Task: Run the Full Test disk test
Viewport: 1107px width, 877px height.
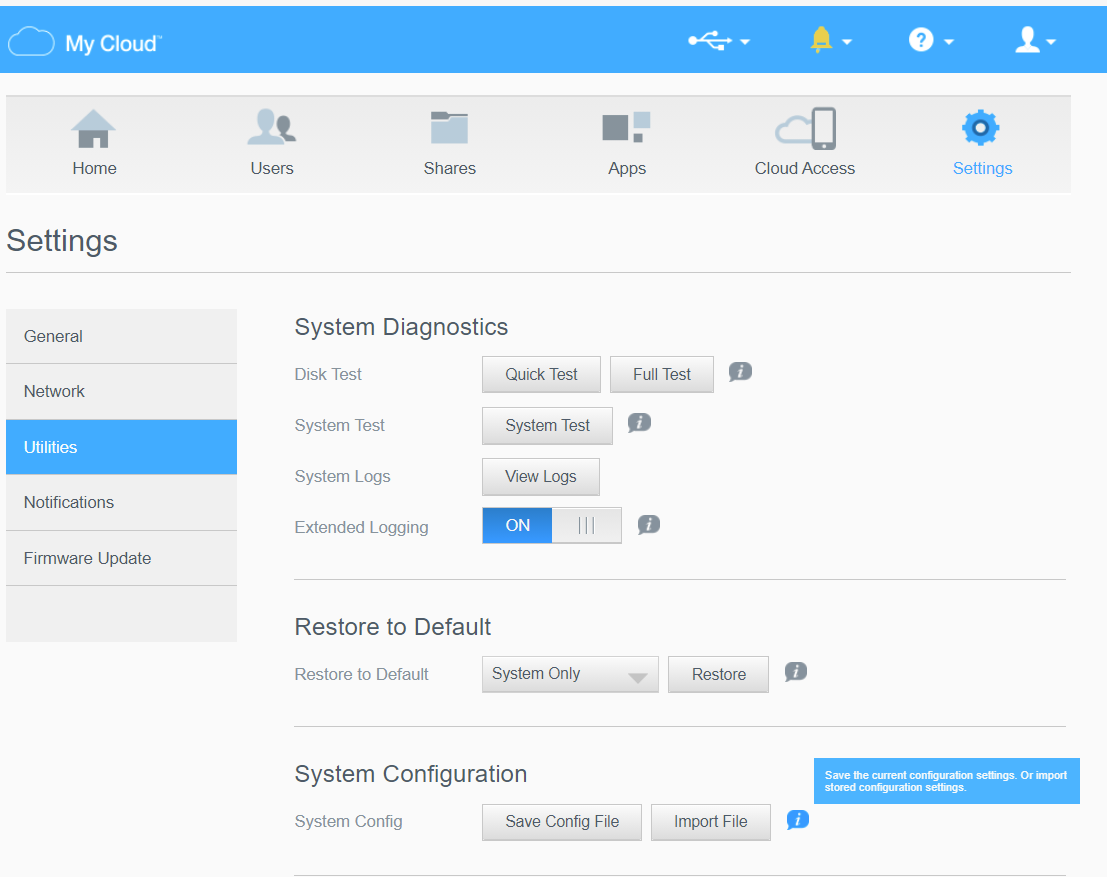Action: pyautogui.click(x=662, y=374)
